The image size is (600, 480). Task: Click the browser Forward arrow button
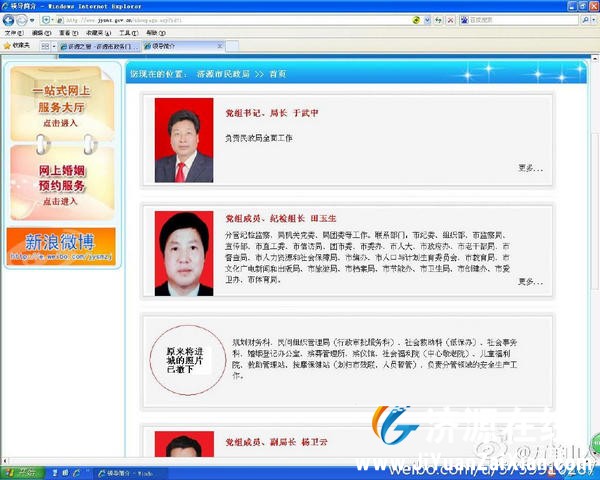click(22, 20)
